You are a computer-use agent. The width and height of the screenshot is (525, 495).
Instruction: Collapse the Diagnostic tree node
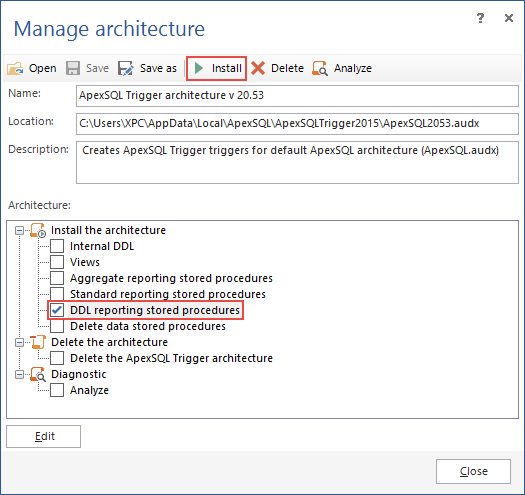(x=19, y=374)
